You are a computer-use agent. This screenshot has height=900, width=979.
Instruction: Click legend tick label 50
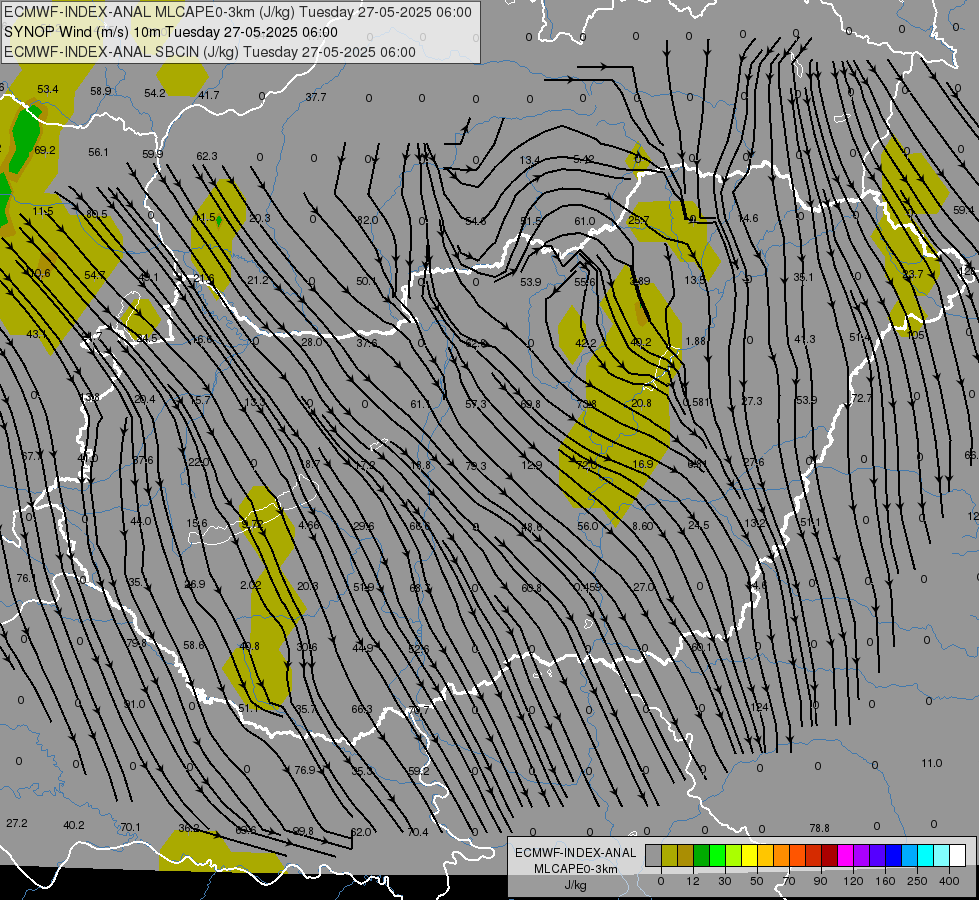(x=756, y=881)
